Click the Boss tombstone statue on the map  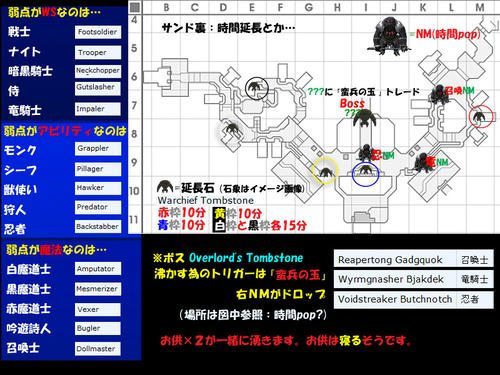click(x=365, y=118)
